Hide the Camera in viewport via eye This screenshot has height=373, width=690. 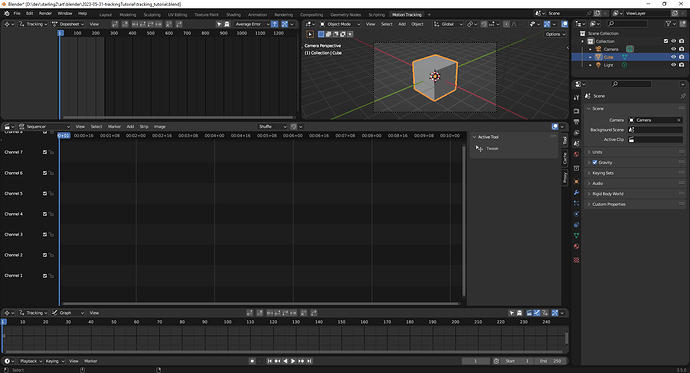click(673, 49)
